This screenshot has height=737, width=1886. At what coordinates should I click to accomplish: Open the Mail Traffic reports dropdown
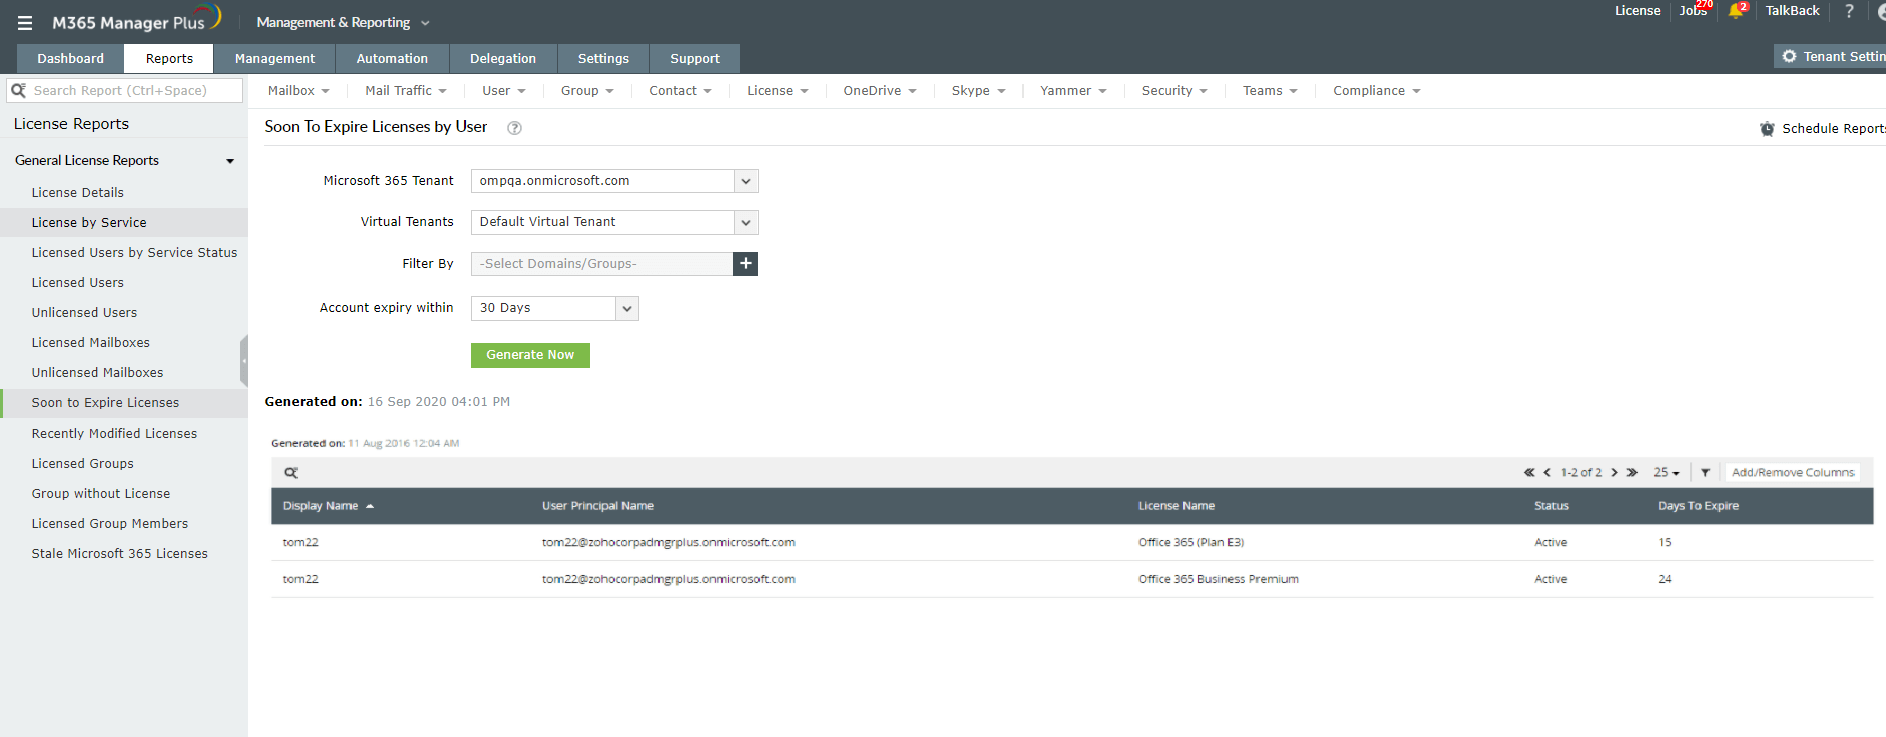pos(406,91)
